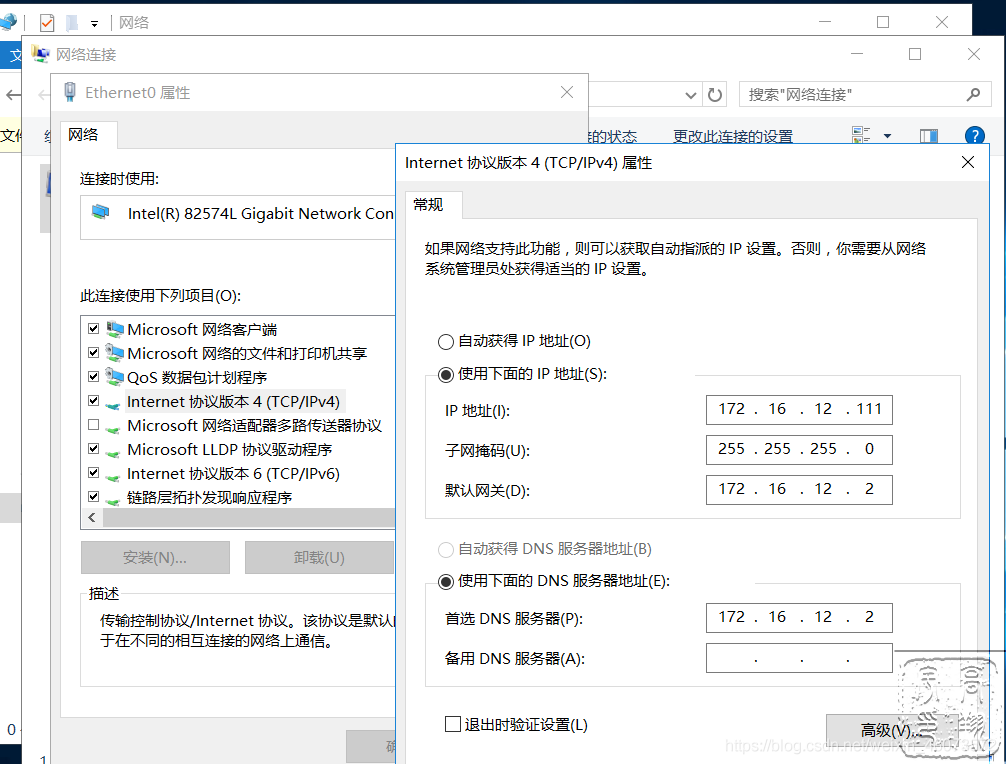Uncheck Internet 协议版本 4 (TCP/IPv4) checkbox
Viewport: 1006px width, 764px height.
94,400
